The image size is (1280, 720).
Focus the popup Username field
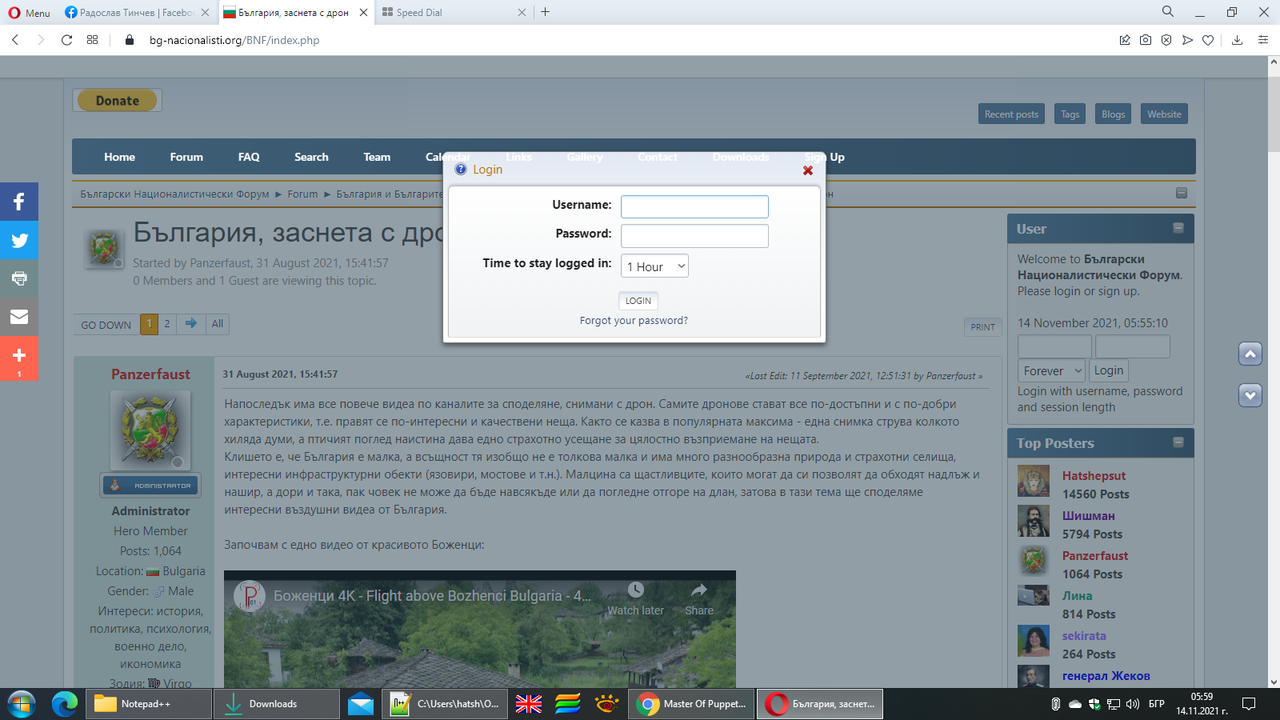tap(694, 206)
